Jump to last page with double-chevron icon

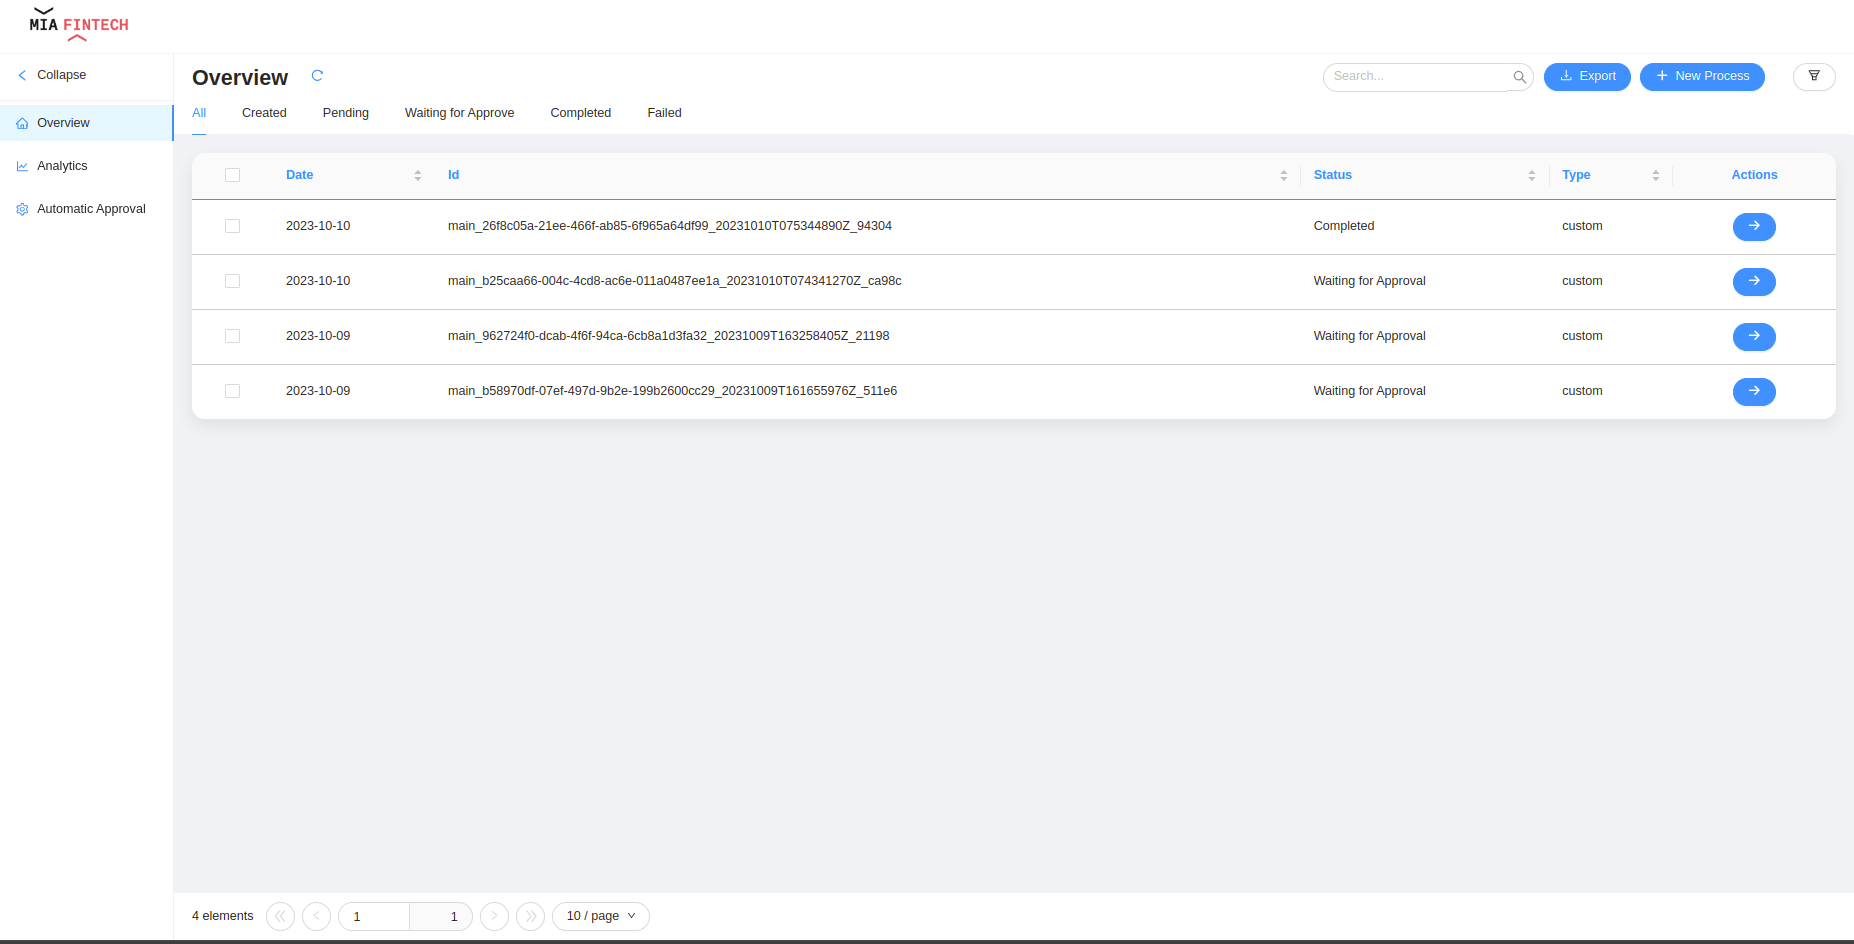point(530,916)
